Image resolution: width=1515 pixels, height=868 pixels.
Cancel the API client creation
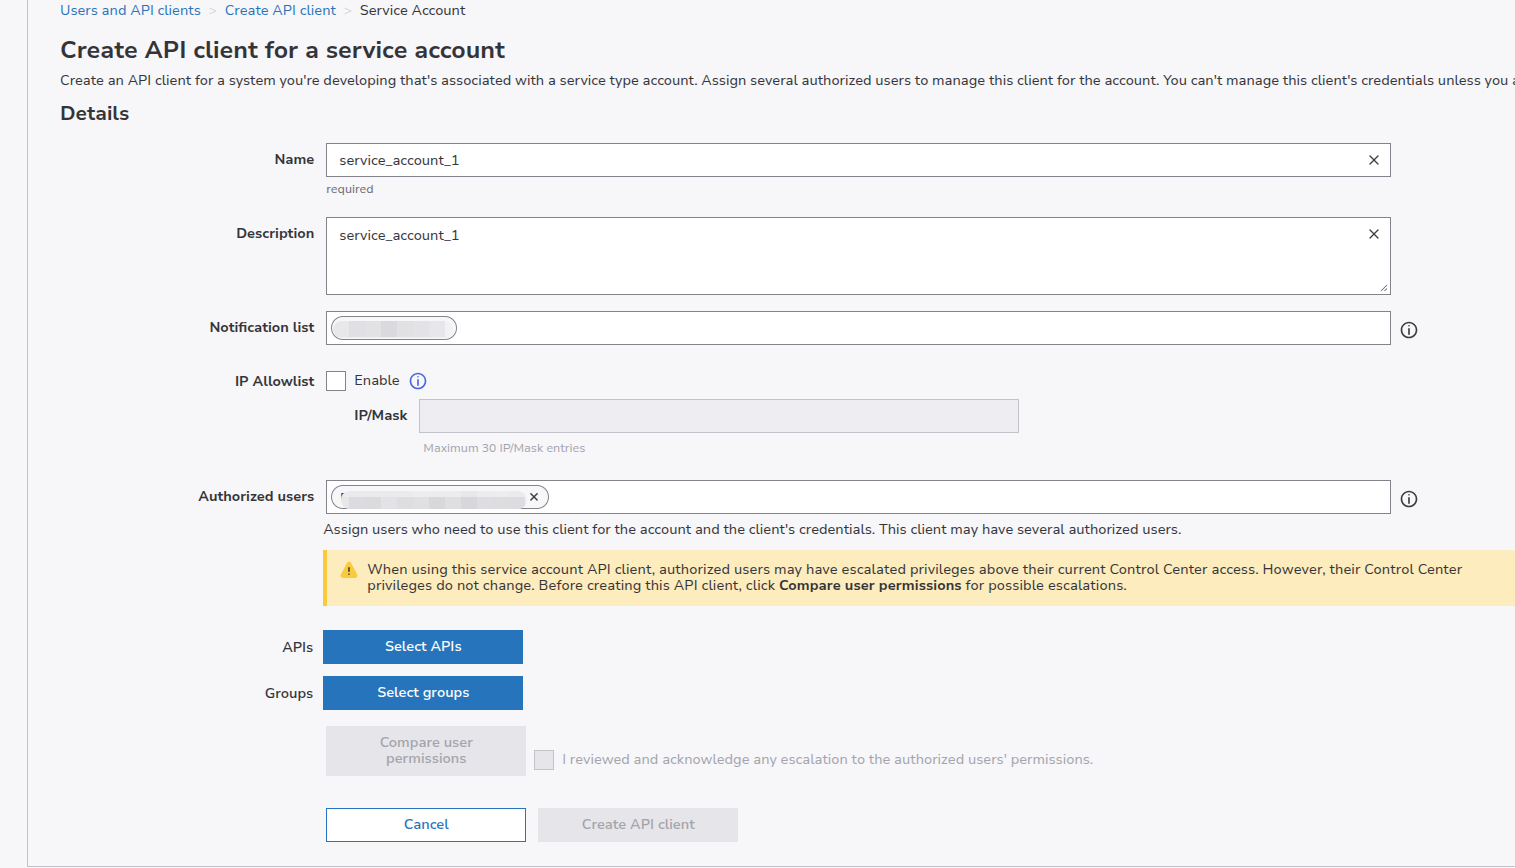point(426,825)
